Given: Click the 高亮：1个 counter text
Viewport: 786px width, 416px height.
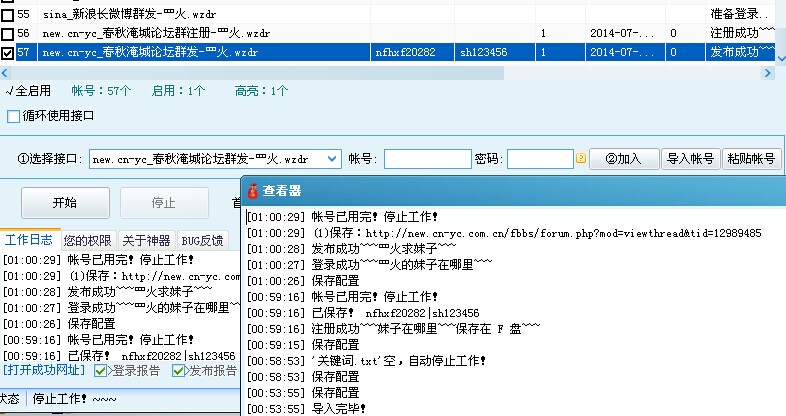Looking at the screenshot, I should pyautogui.click(x=262, y=91).
